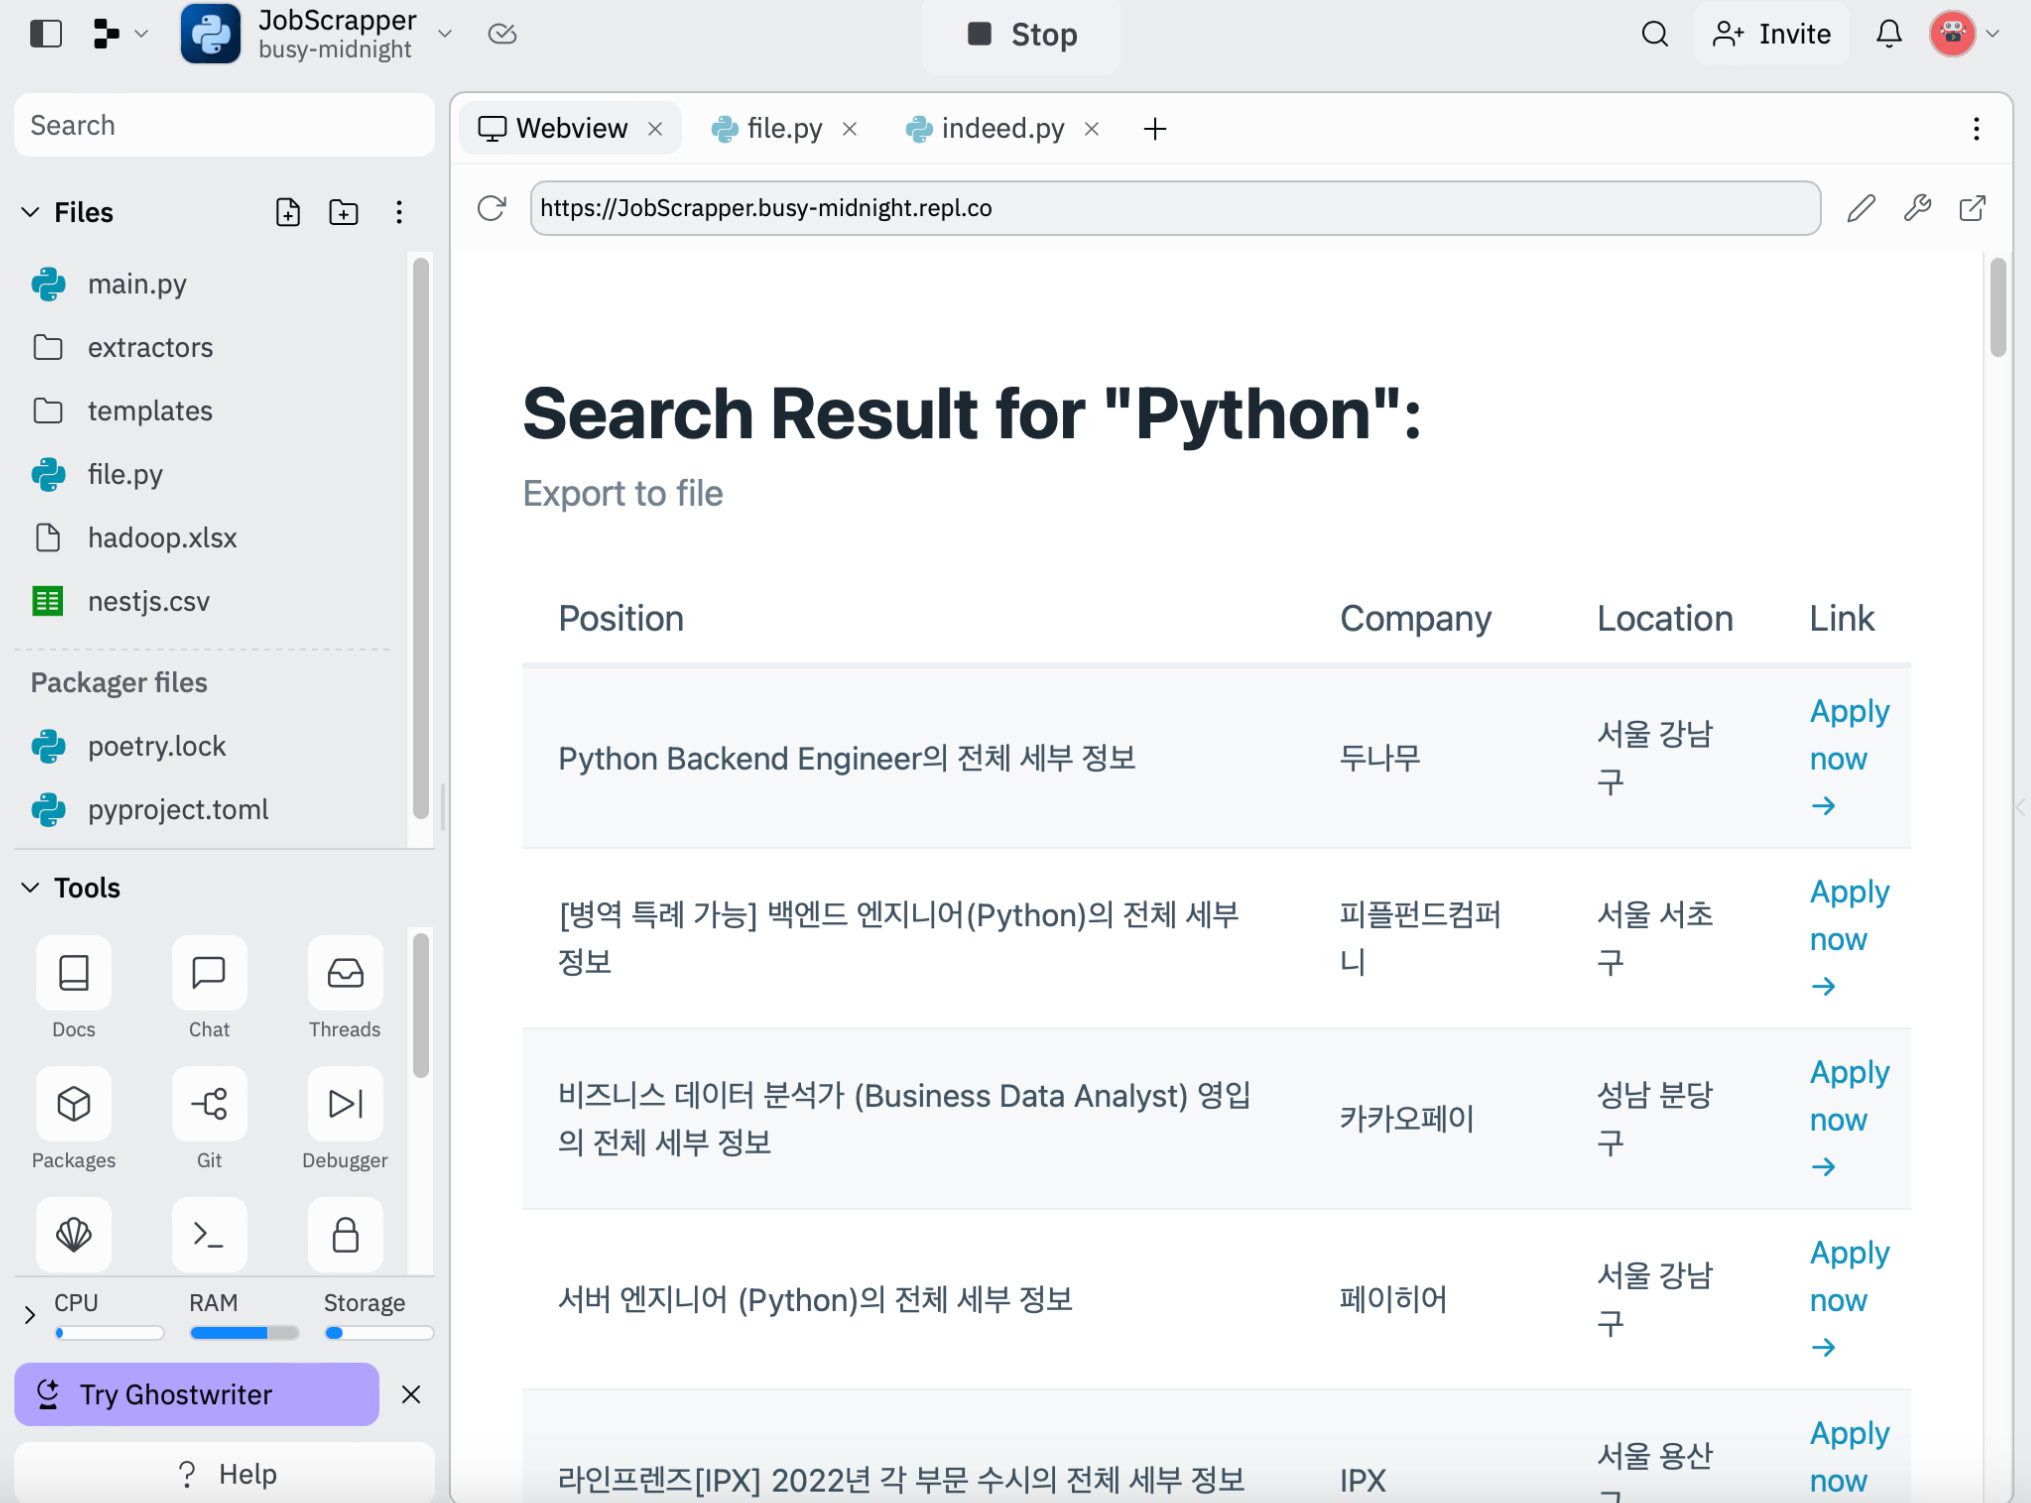Open the Debugger tool
The width and height of the screenshot is (2031, 1503).
click(345, 1104)
